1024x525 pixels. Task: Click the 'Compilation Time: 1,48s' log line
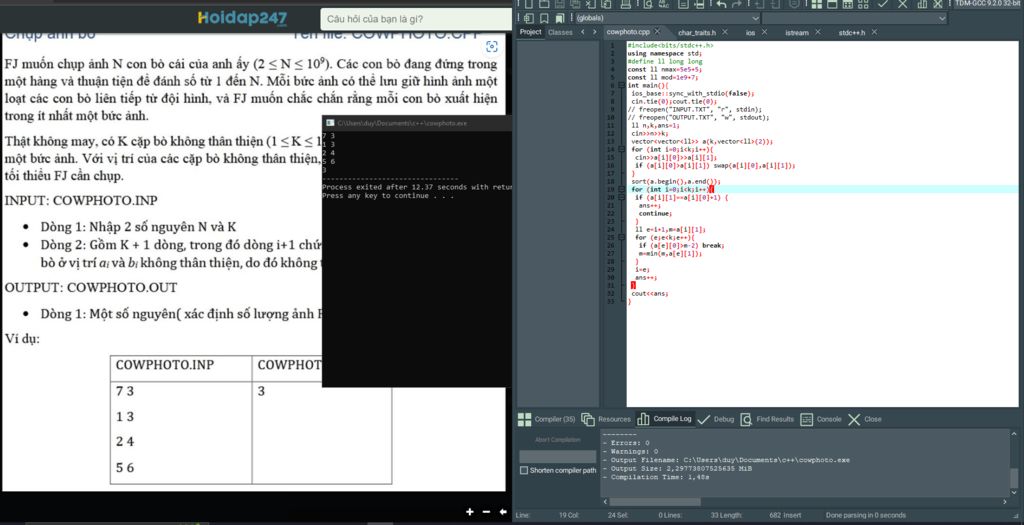click(x=656, y=477)
